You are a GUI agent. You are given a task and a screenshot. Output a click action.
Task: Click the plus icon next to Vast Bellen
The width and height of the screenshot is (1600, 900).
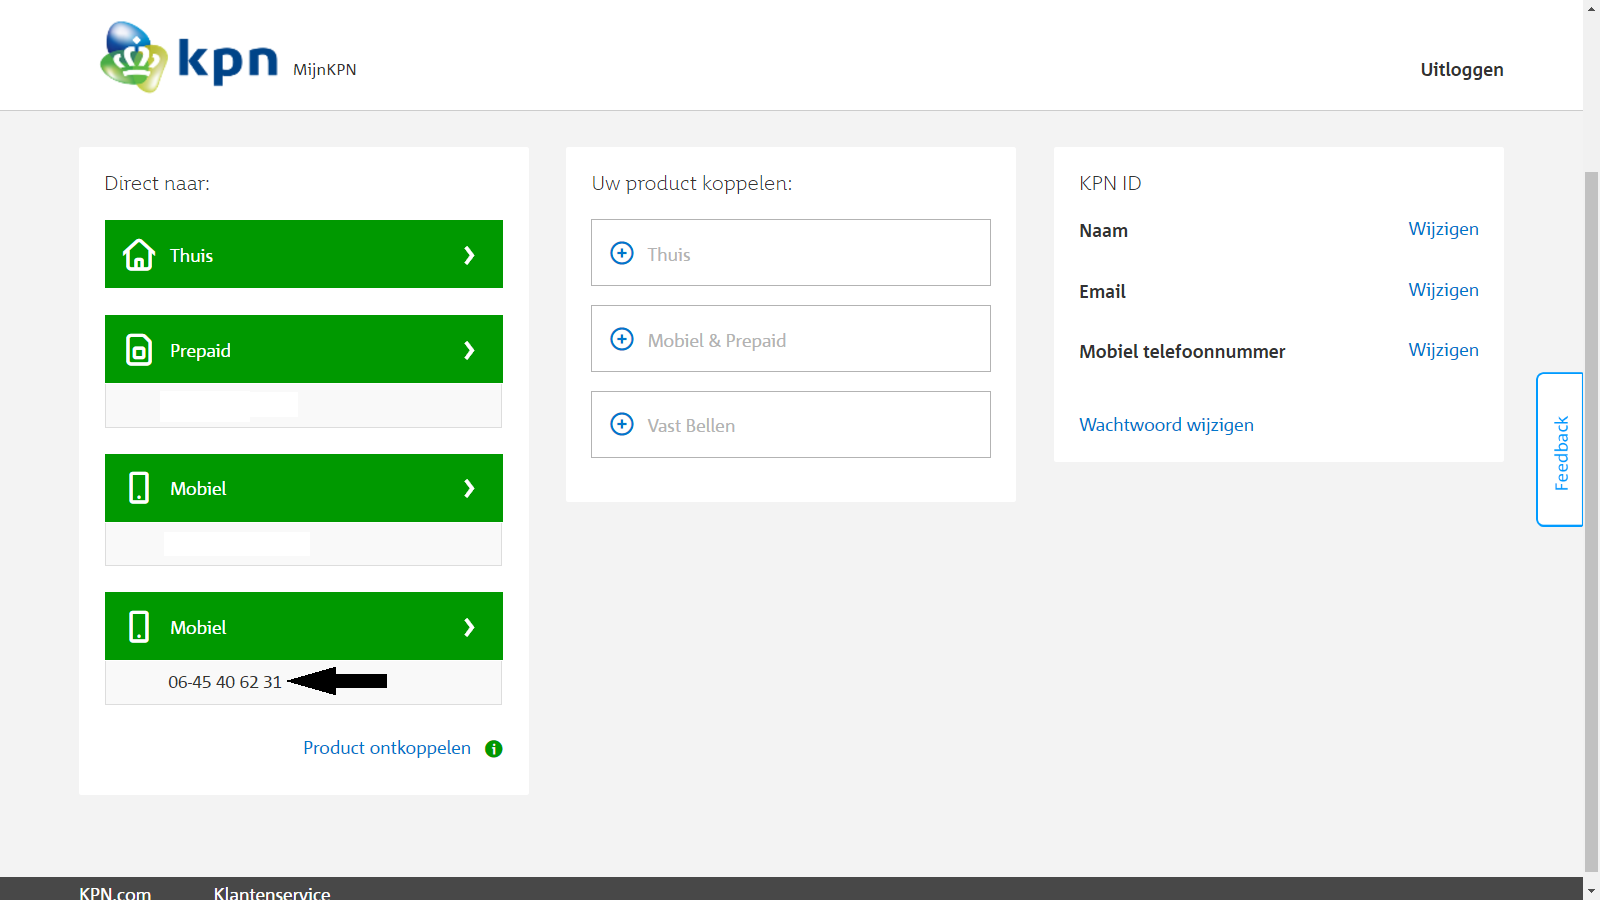pyautogui.click(x=622, y=424)
